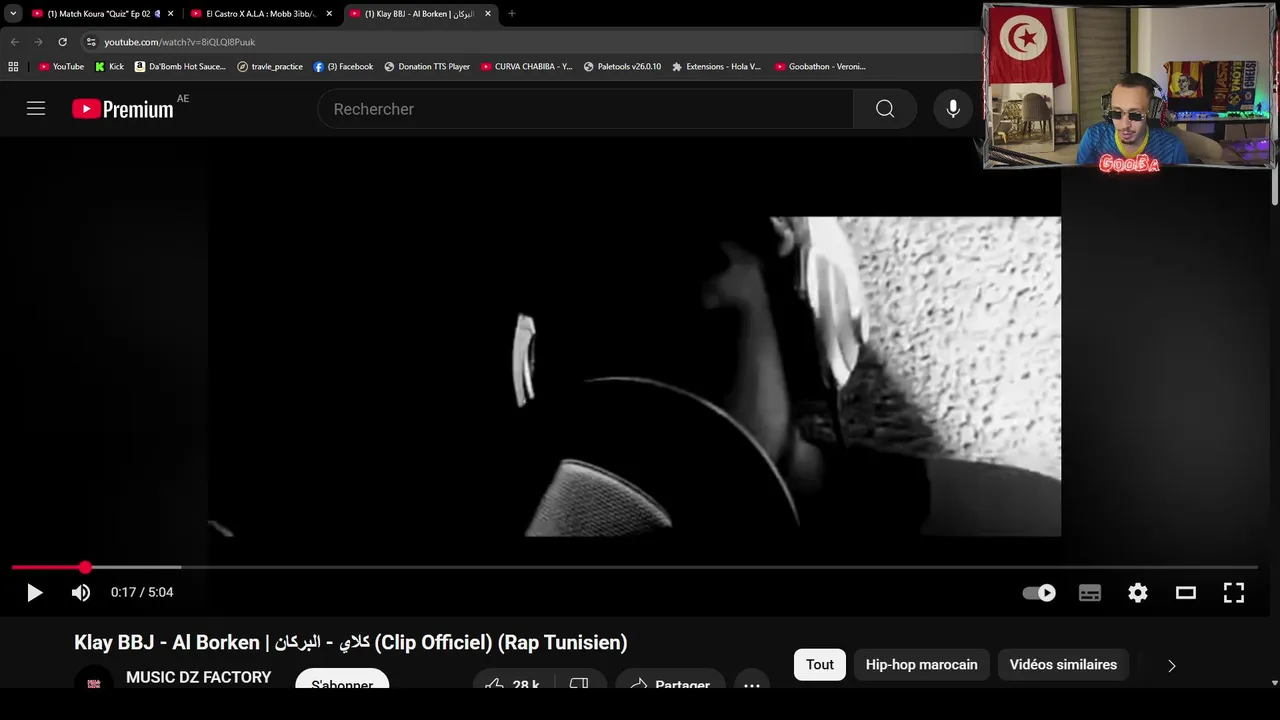
Task: Open MUSIC DZ FACTORY channel name
Action: tap(198, 678)
